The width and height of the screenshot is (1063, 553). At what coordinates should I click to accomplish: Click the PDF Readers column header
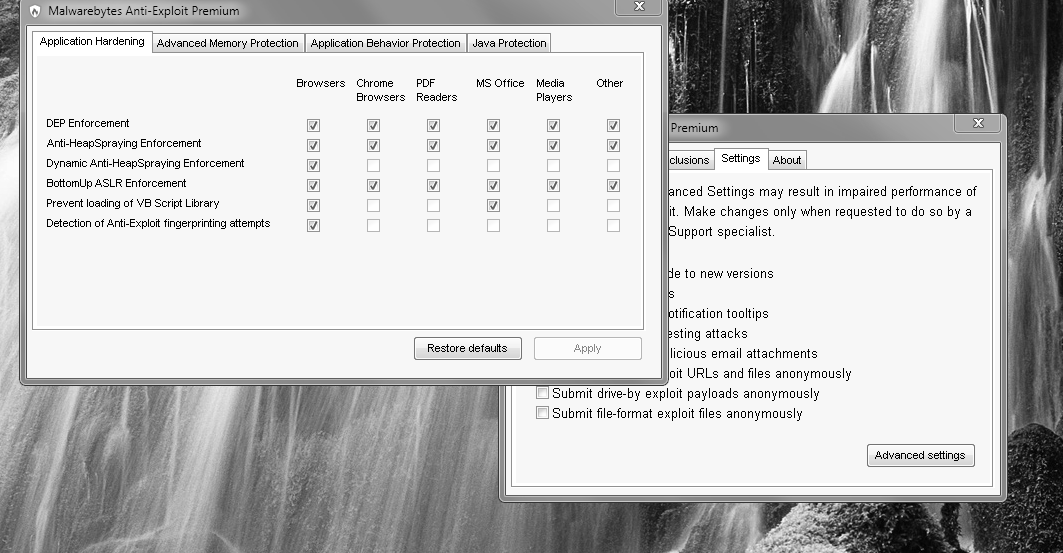437,90
